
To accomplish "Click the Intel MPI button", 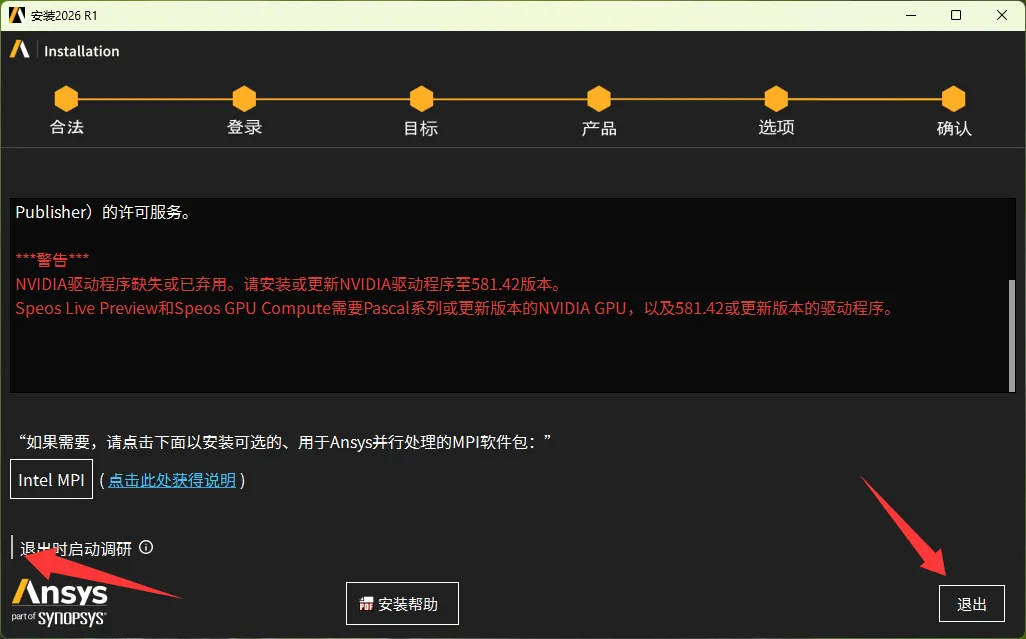I will [x=51, y=479].
